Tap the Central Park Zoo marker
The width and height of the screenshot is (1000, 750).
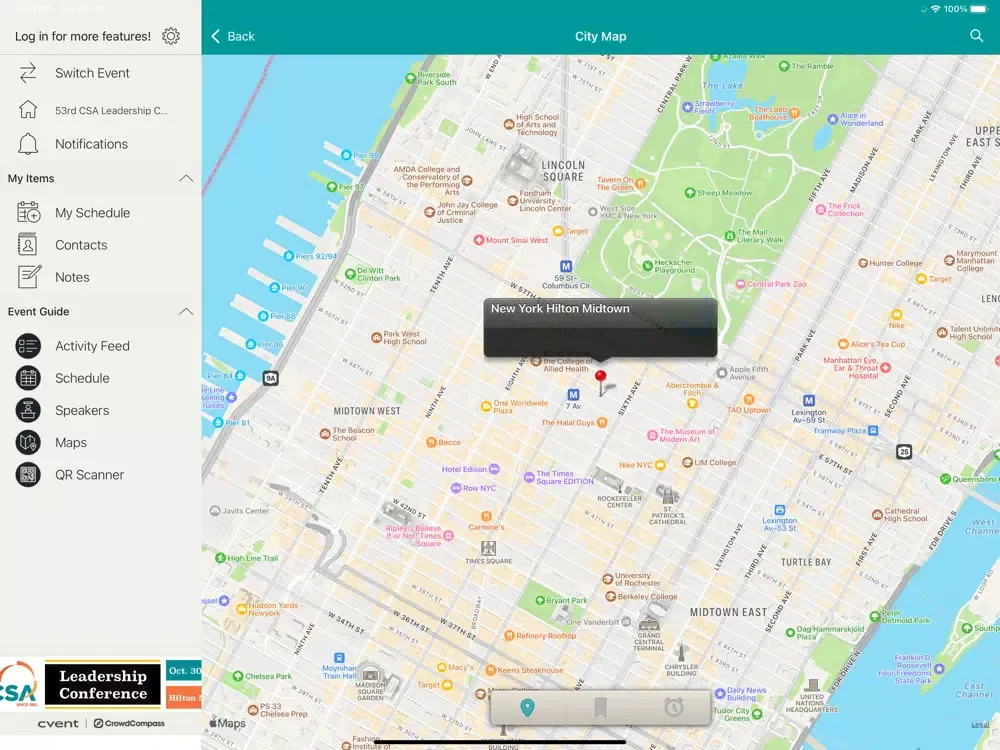click(740, 284)
